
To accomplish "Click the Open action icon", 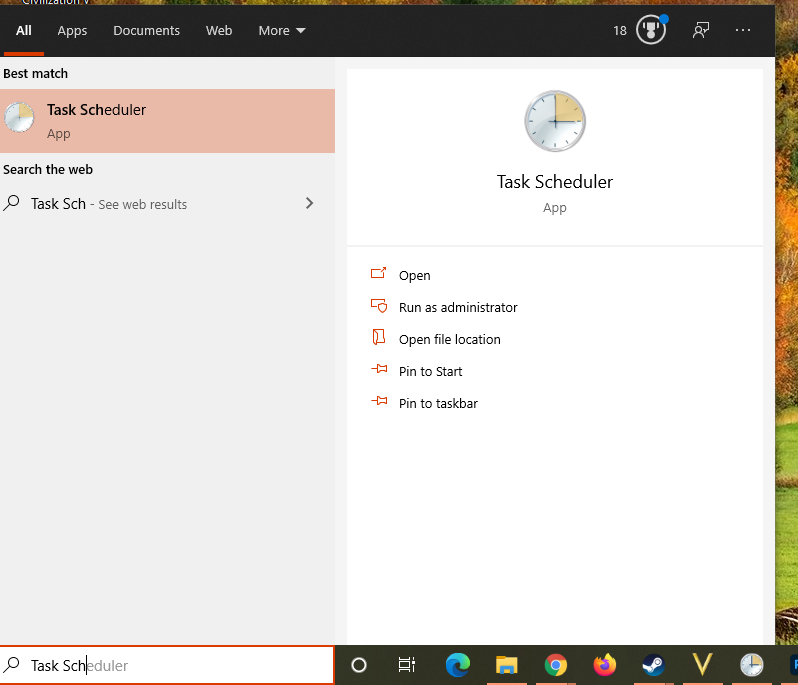I will pyautogui.click(x=378, y=273).
